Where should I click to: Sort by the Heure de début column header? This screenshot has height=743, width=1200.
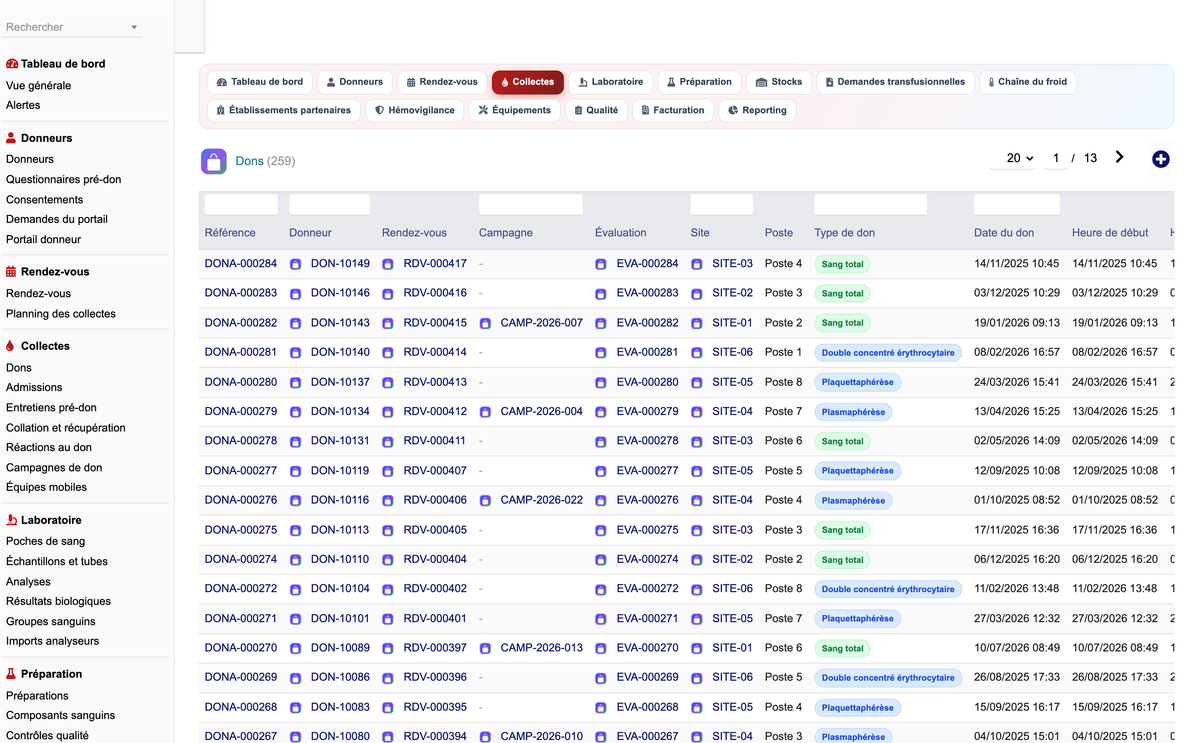point(1110,233)
